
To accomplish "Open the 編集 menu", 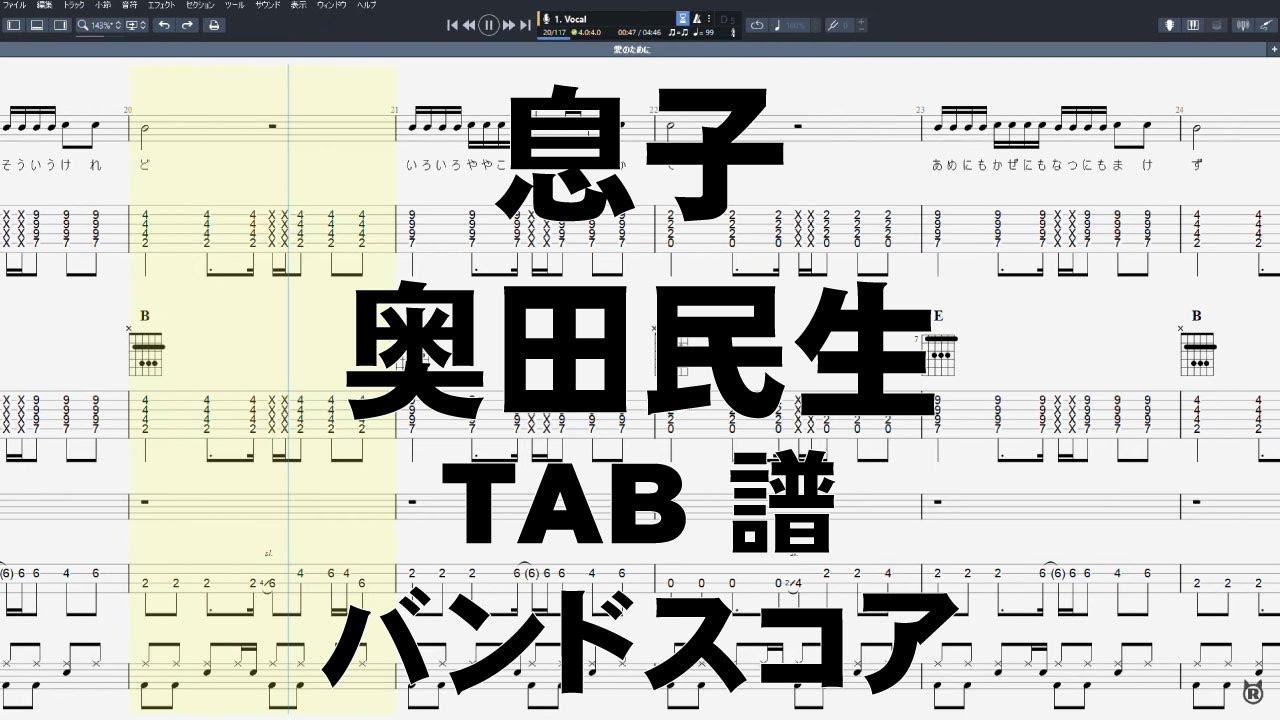I will [45, 5].
